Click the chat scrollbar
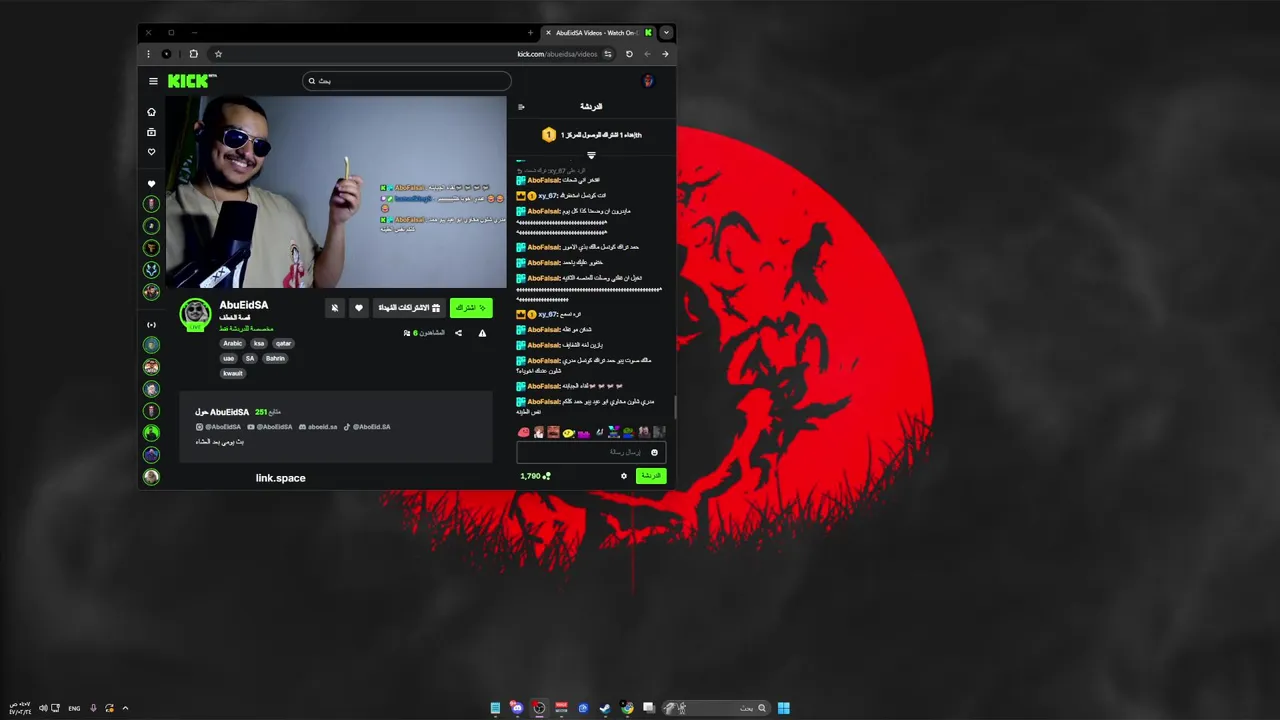Viewport: 1280px width, 720px height. click(x=674, y=407)
